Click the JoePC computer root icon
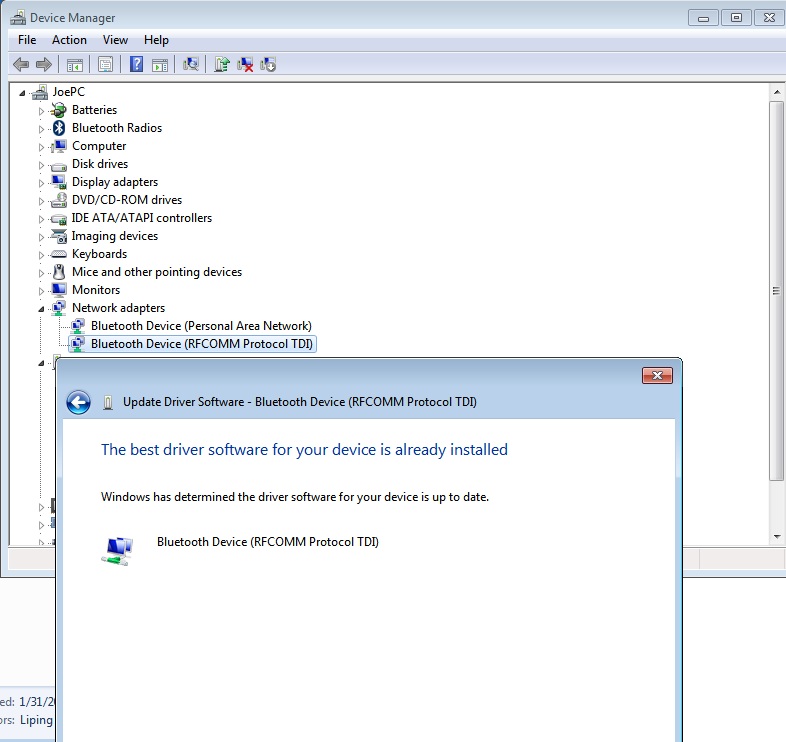The height and width of the screenshot is (742, 786). coord(40,92)
